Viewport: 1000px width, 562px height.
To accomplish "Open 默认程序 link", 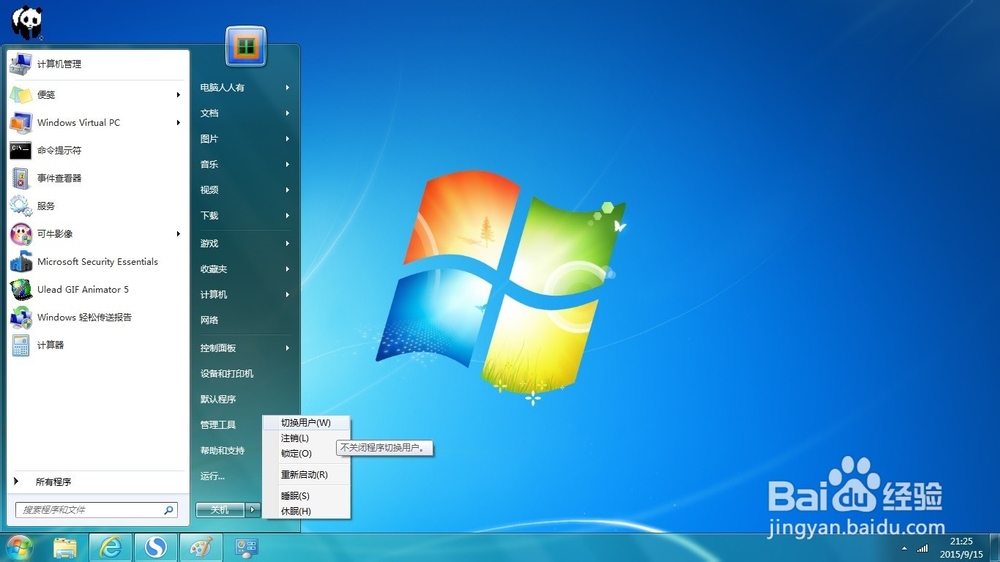I will (x=218, y=399).
